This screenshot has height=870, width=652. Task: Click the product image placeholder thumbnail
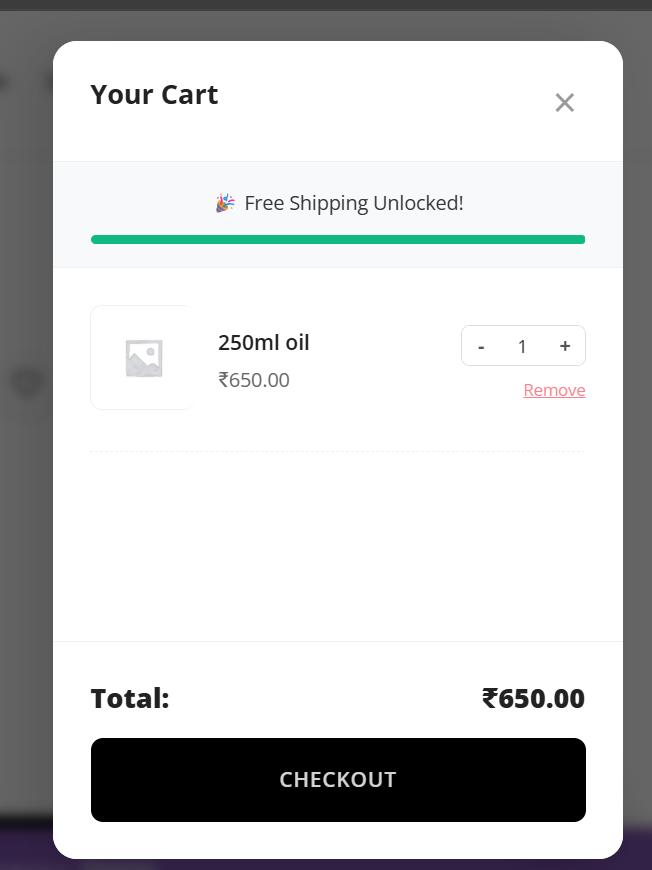[143, 358]
